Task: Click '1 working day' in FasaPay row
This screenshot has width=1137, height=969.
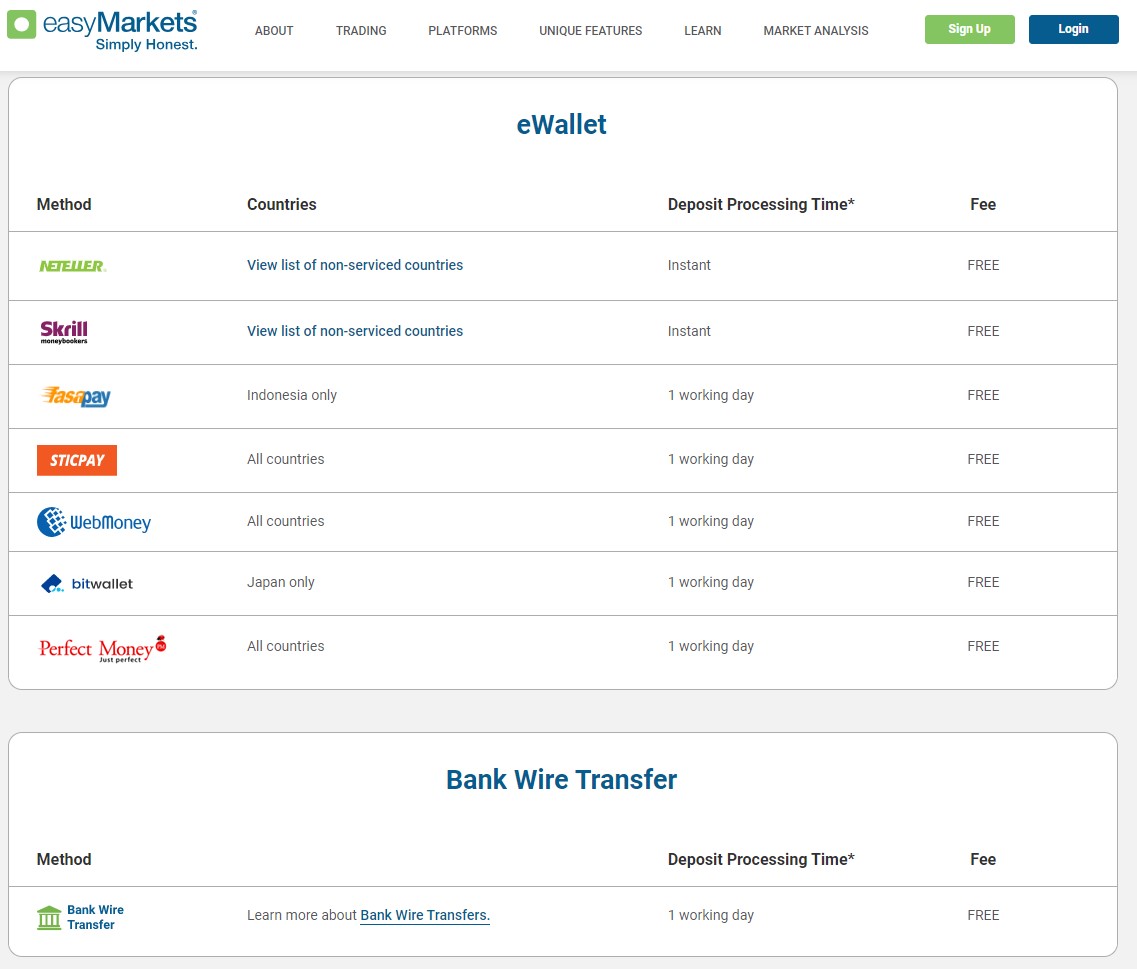Action: coord(711,395)
